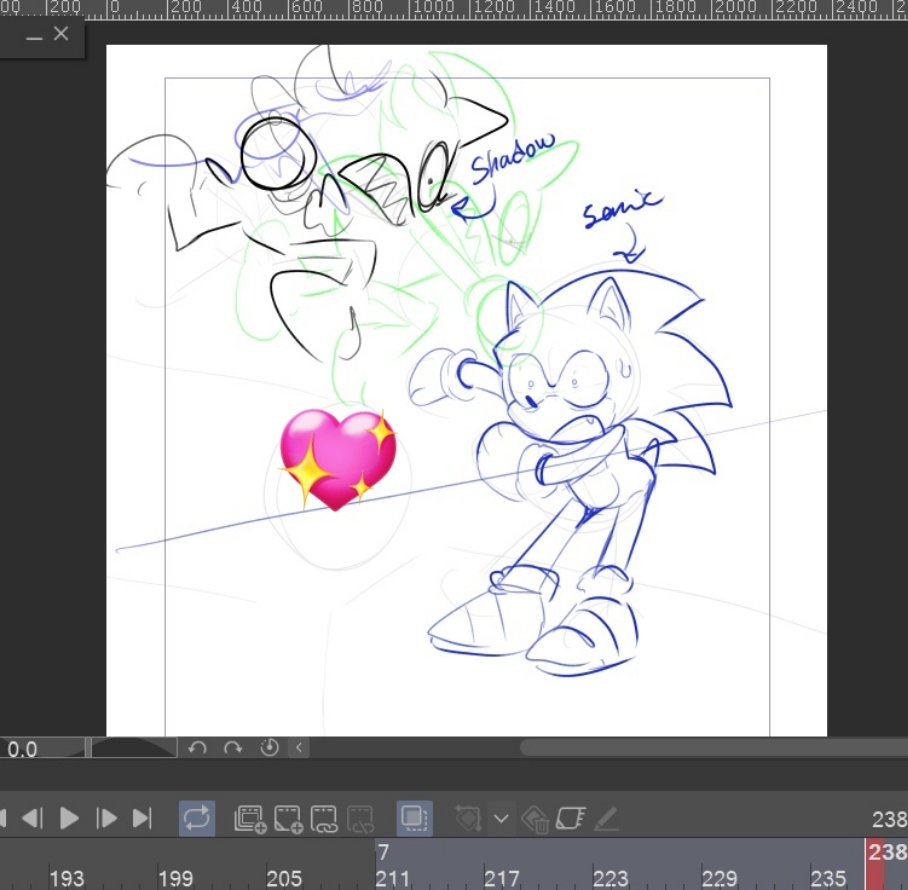
Task: Toggle loop playback in timeline
Action: click(x=196, y=818)
